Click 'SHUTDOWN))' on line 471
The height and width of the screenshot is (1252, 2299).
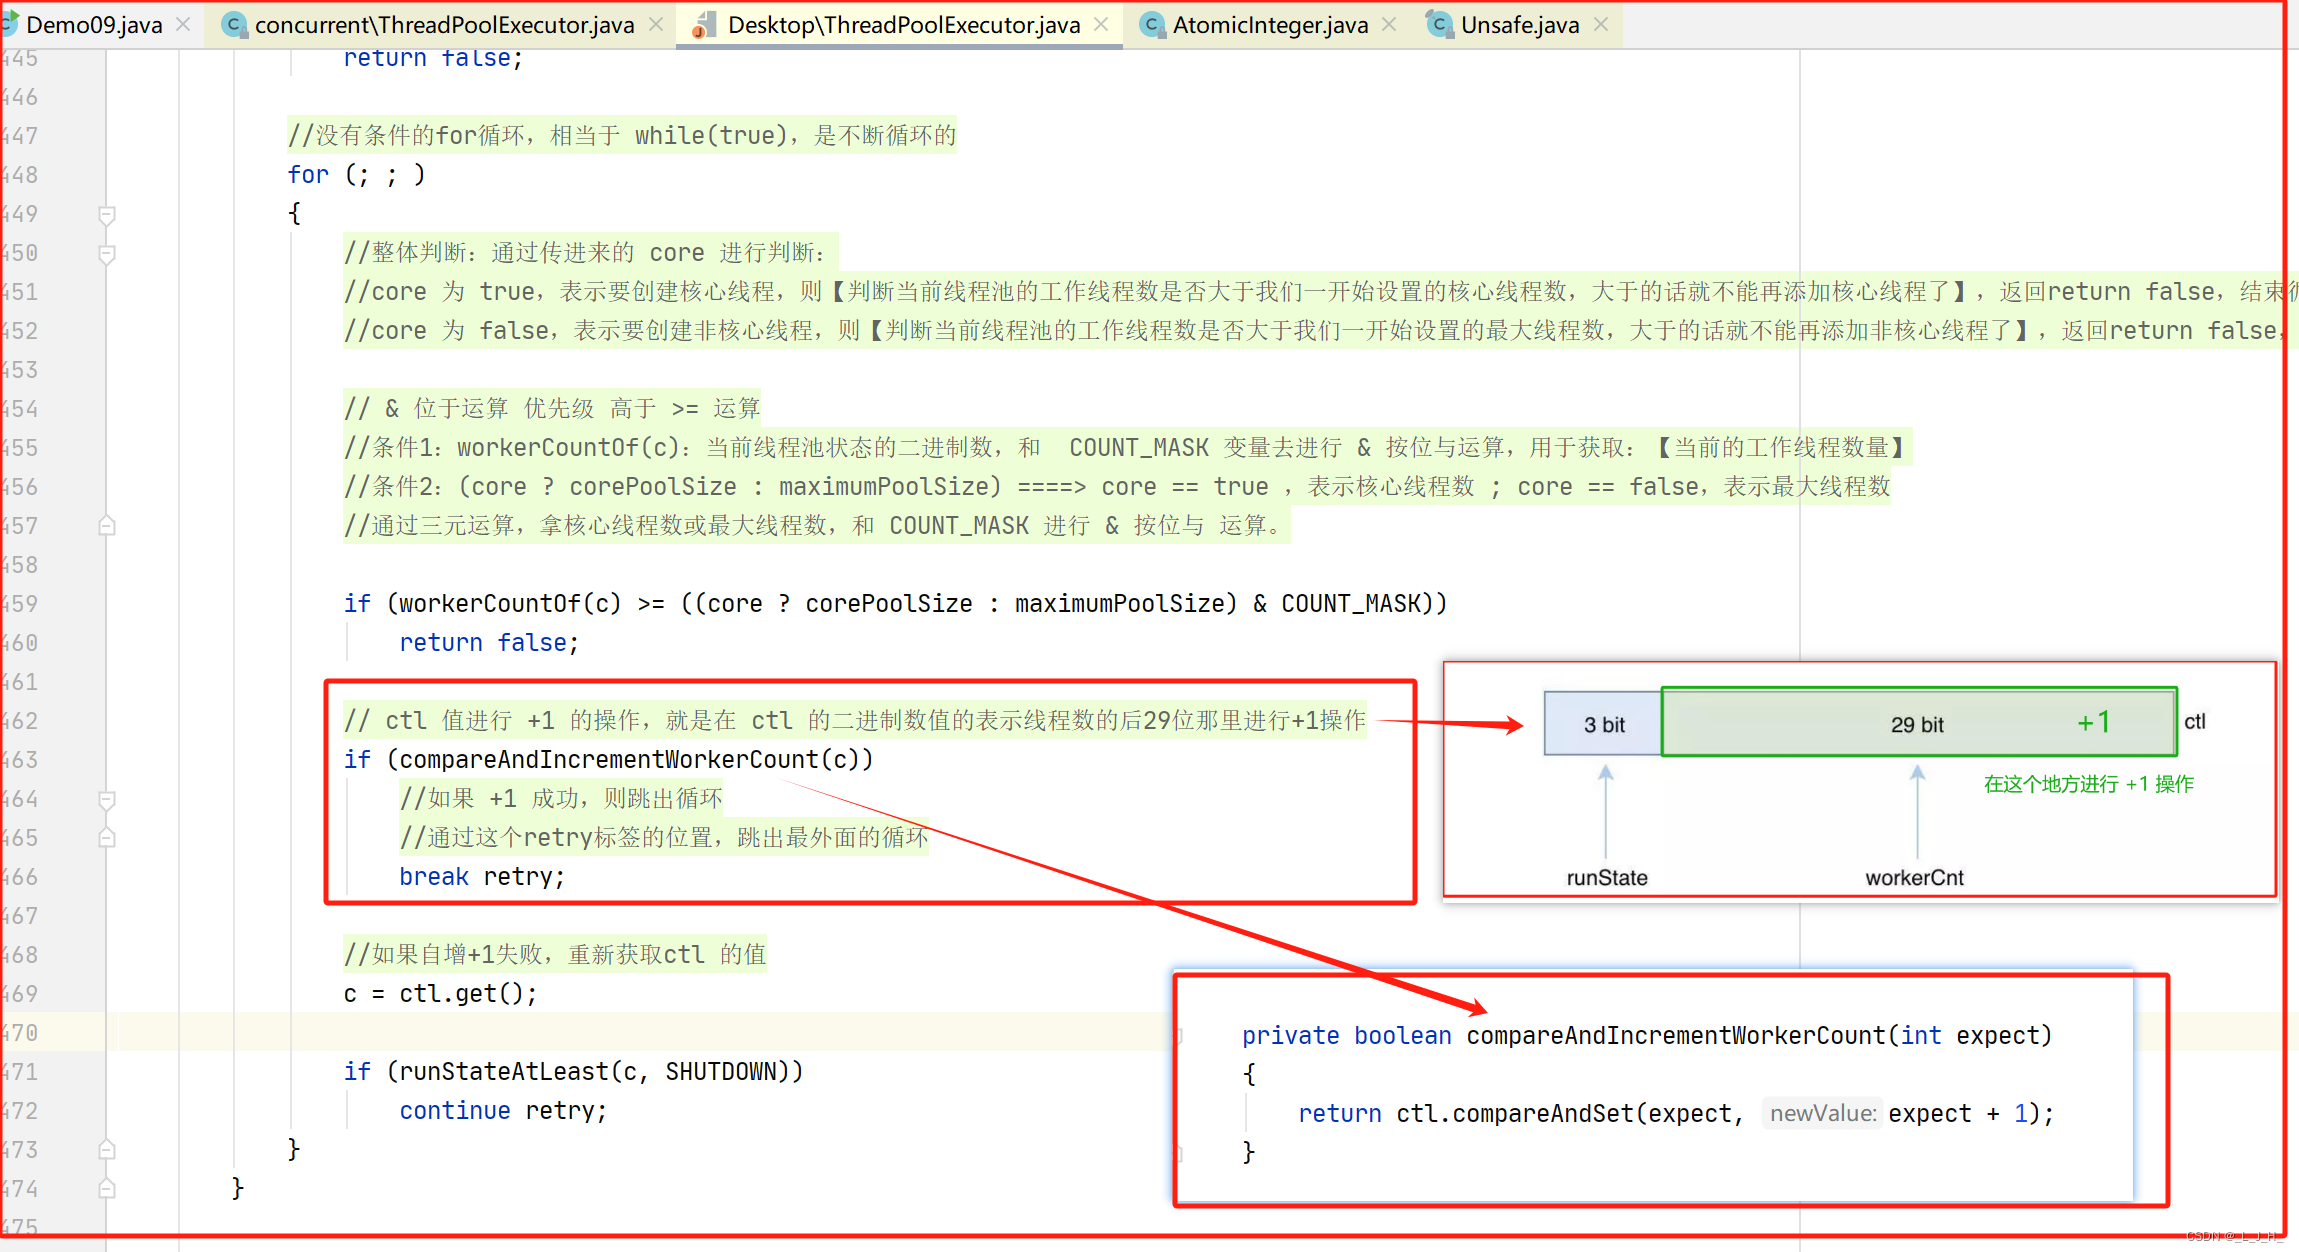click(734, 1072)
